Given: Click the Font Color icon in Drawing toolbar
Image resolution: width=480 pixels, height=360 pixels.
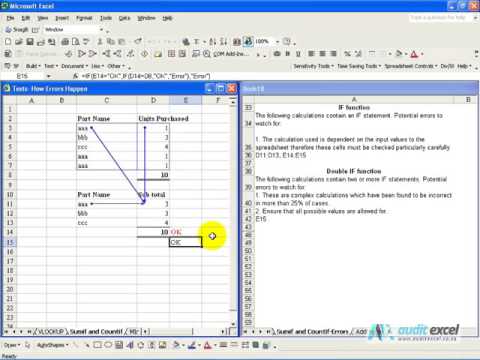Looking at the screenshot, I should (207, 345).
